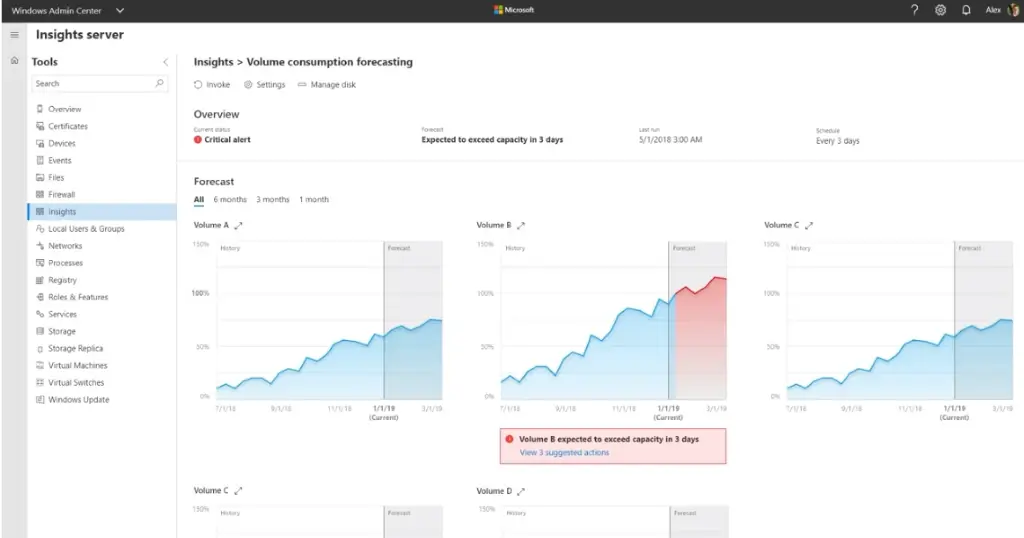This screenshot has width=1024, height=538.
Task: Select the 3 months forecast tab
Action: point(272,200)
